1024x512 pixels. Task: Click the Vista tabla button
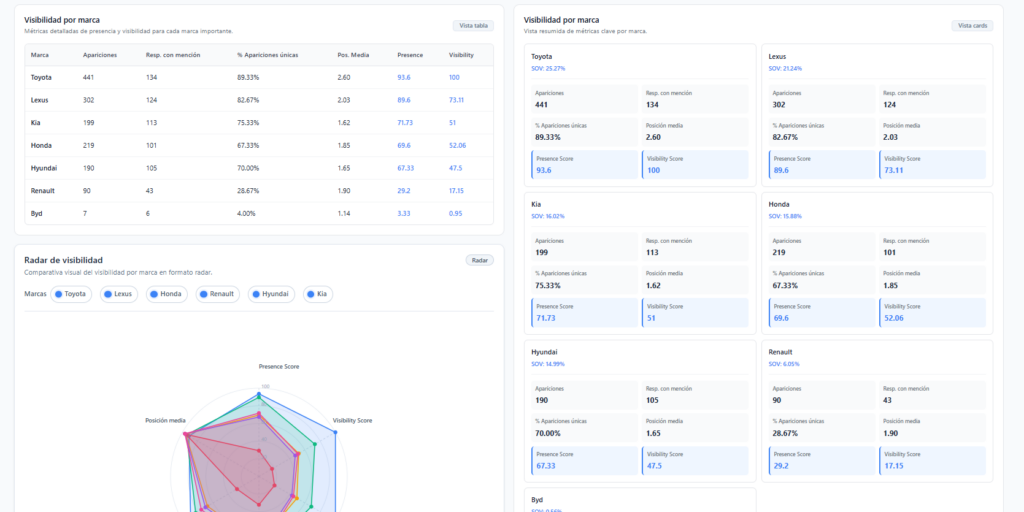[x=473, y=26]
